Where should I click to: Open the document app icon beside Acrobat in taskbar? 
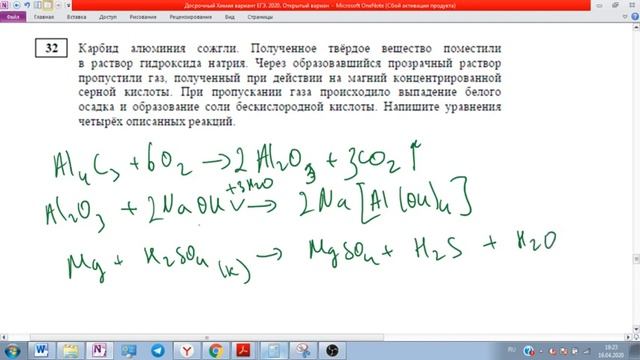click(273, 351)
